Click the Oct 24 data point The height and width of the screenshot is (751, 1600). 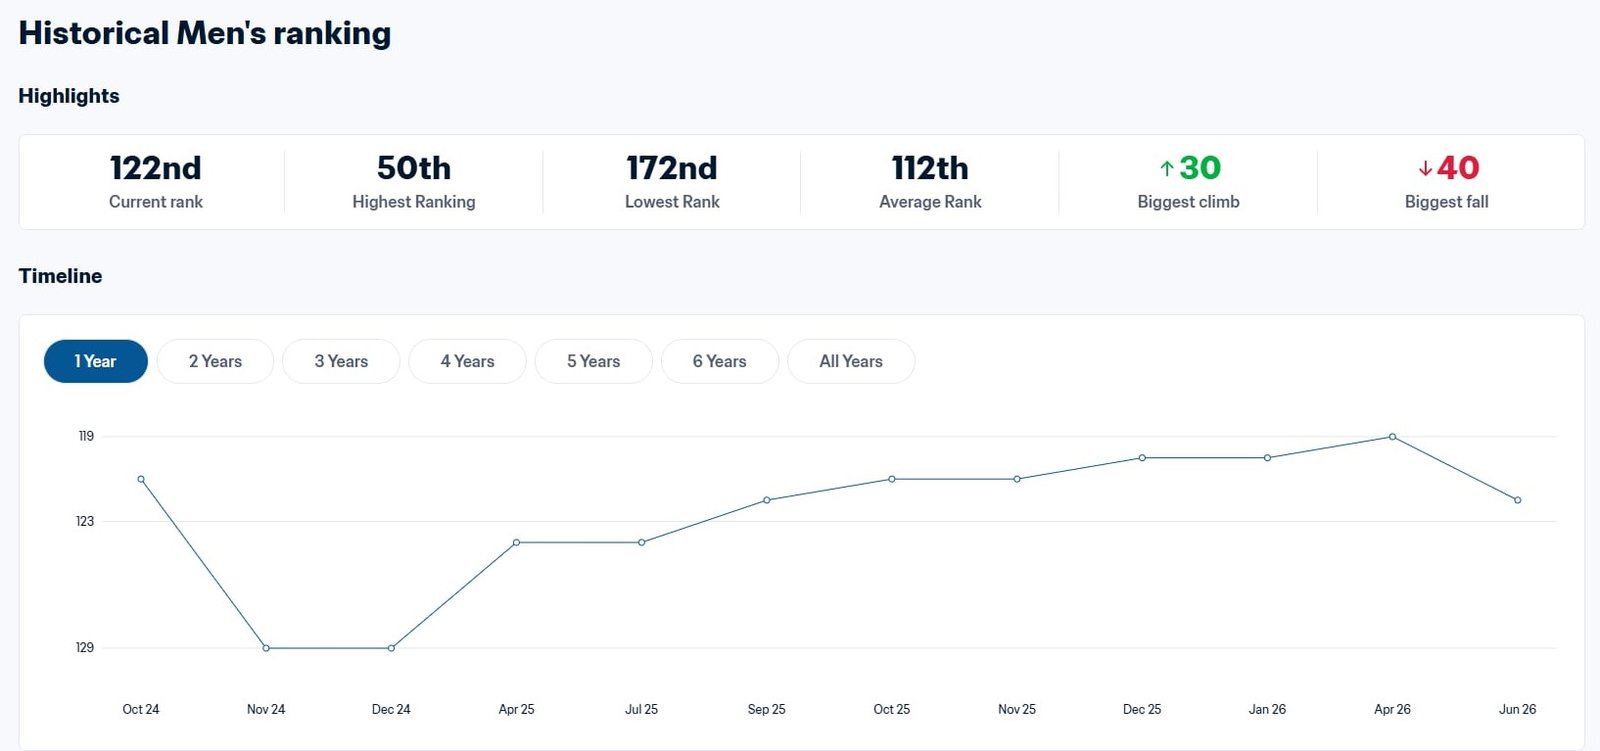141,479
